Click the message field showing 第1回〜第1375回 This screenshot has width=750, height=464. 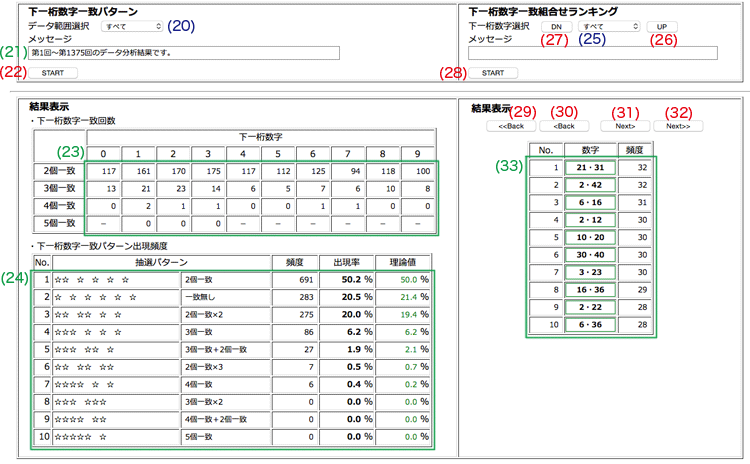[184, 53]
